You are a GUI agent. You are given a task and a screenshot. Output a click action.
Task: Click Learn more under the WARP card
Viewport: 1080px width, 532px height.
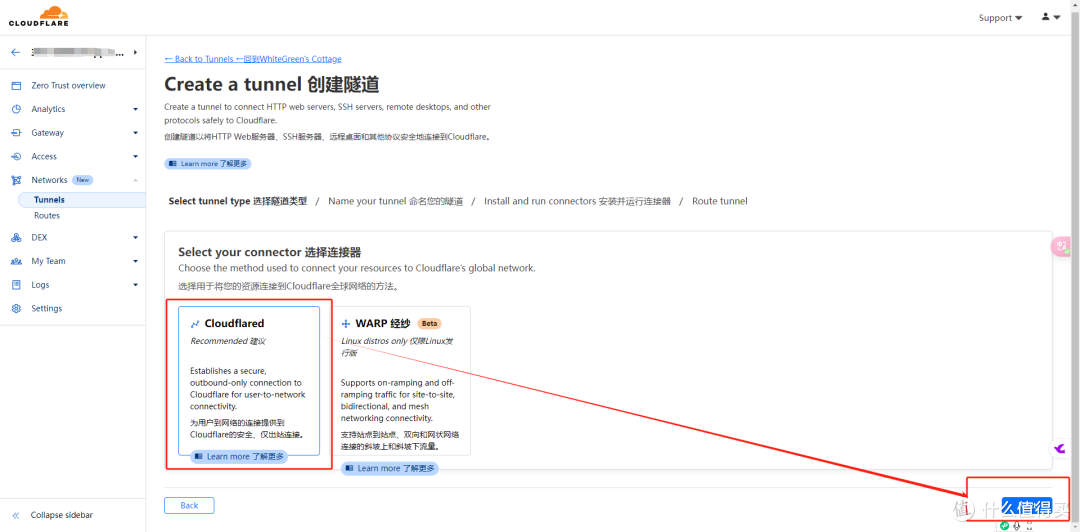click(x=390, y=468)
